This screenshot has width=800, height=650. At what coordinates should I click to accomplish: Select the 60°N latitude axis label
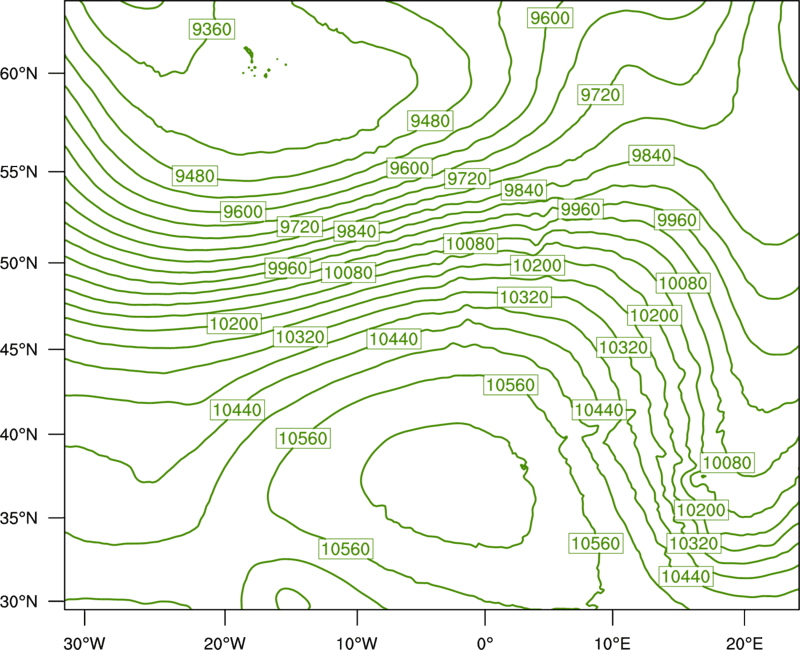point(19,73)
